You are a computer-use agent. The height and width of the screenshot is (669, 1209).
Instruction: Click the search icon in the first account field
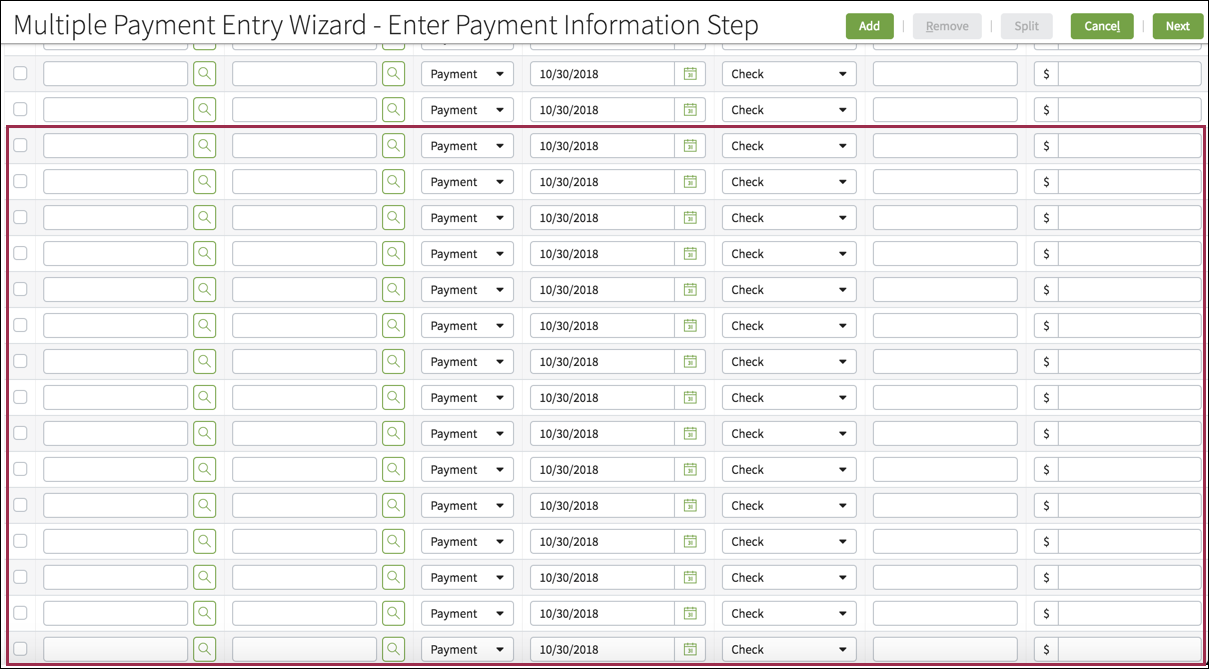204,73
